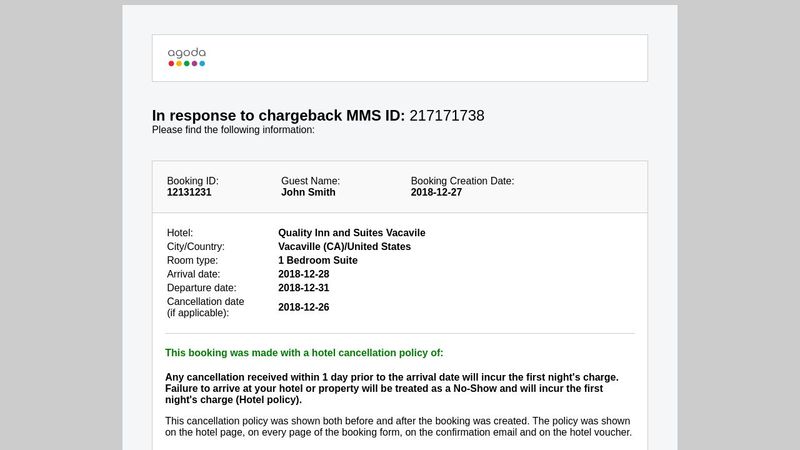The image size is (800, 450).
Task: Select booking creation date 2018-12-27
Action: pyautogui.click(x=436, y=192)
